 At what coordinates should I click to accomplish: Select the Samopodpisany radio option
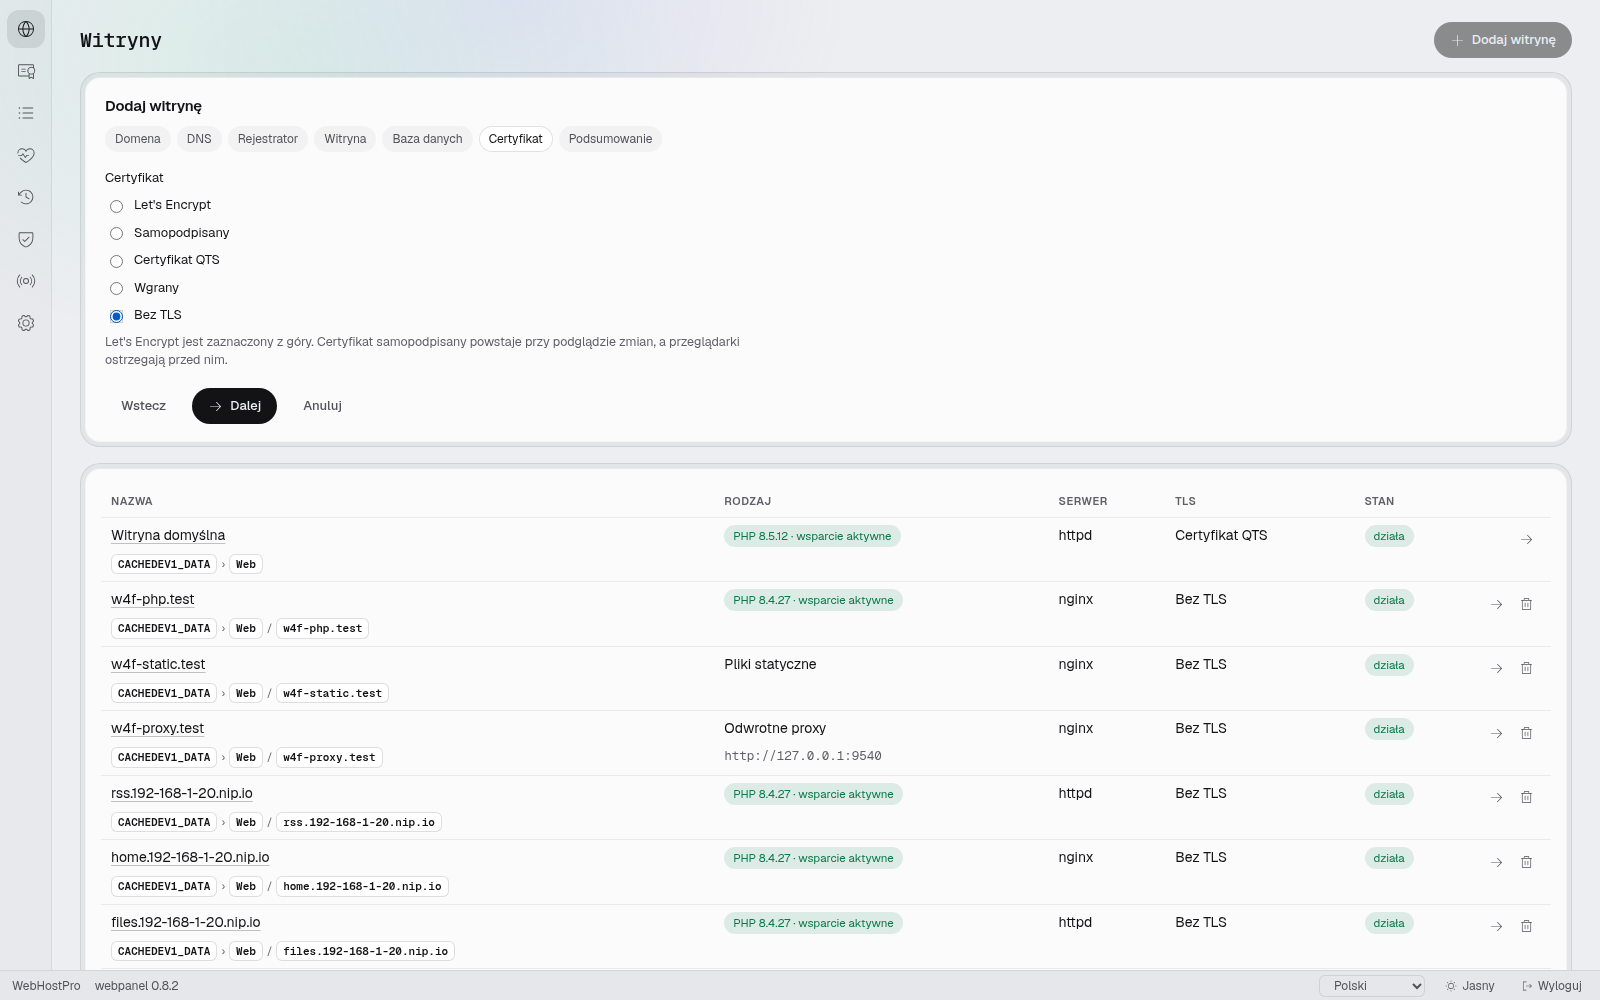[116, 233]
